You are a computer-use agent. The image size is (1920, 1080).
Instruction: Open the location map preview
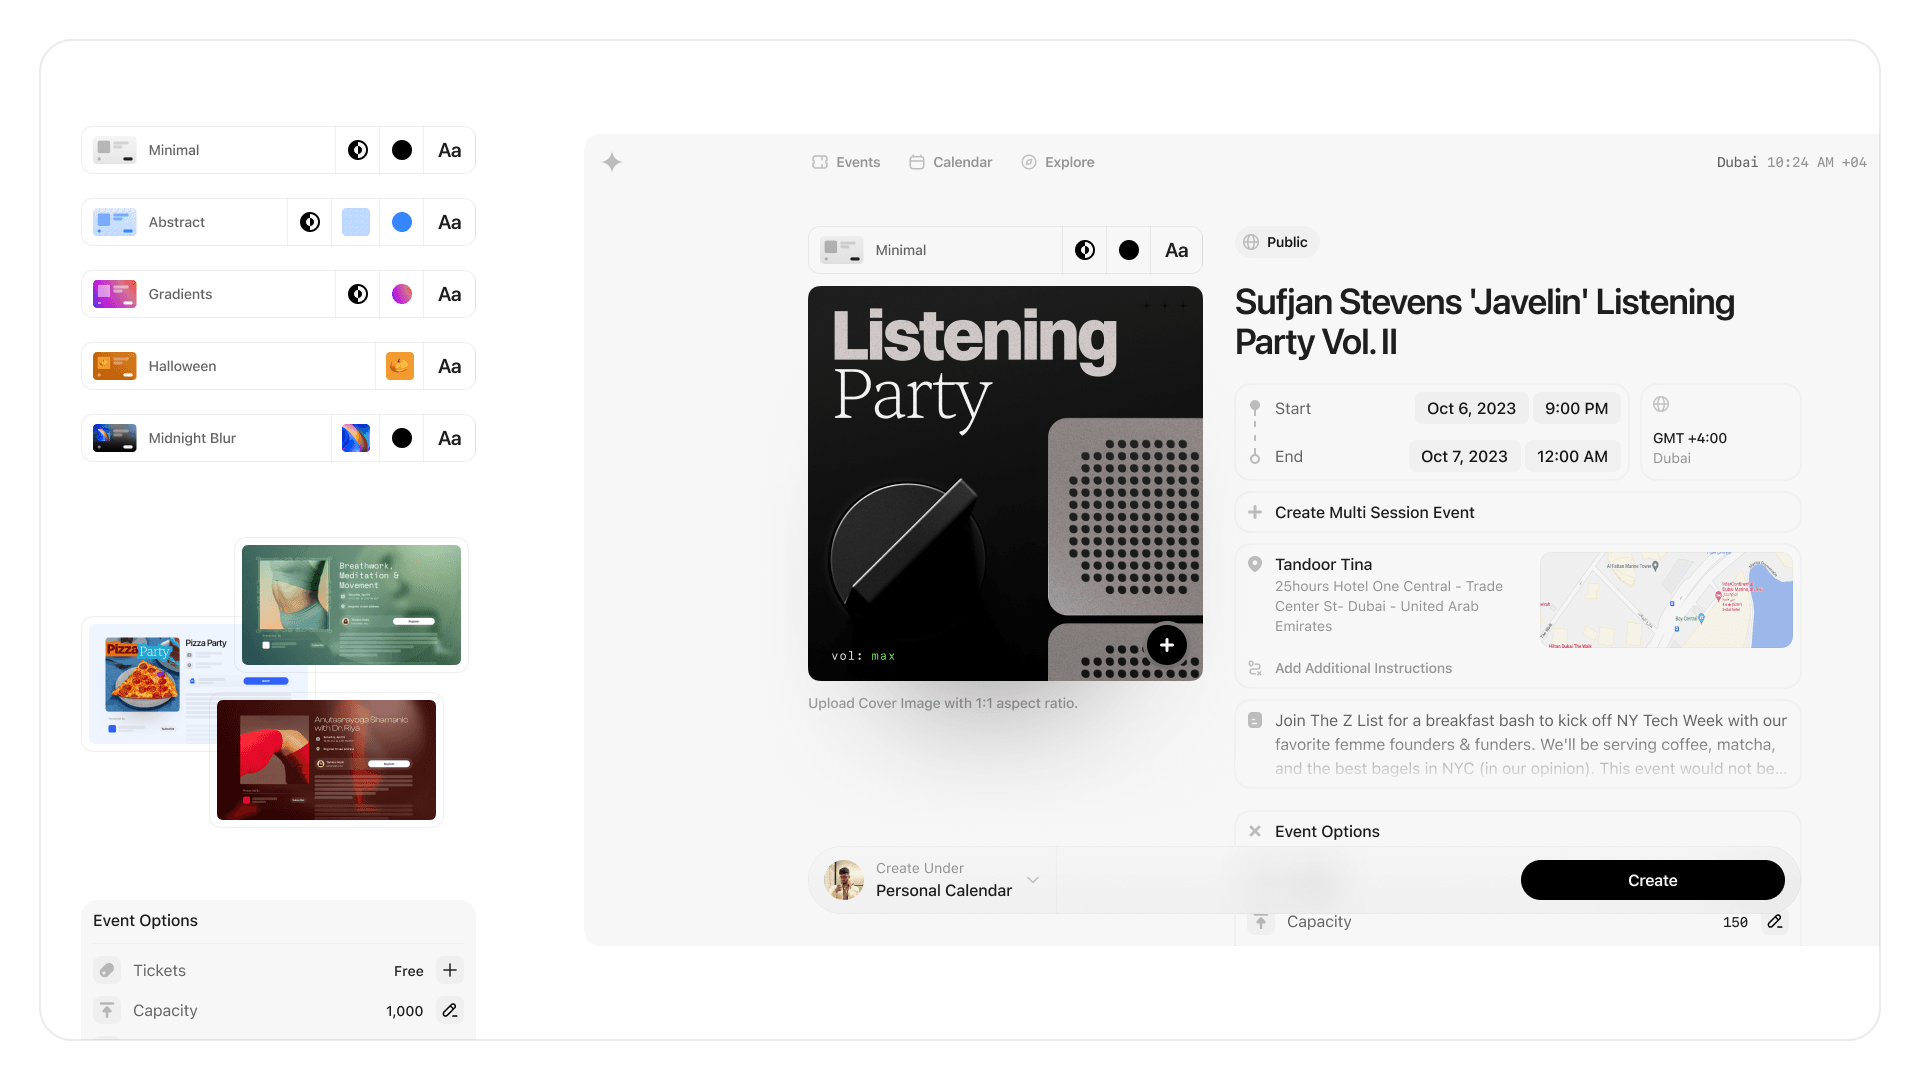(1666, 600)
